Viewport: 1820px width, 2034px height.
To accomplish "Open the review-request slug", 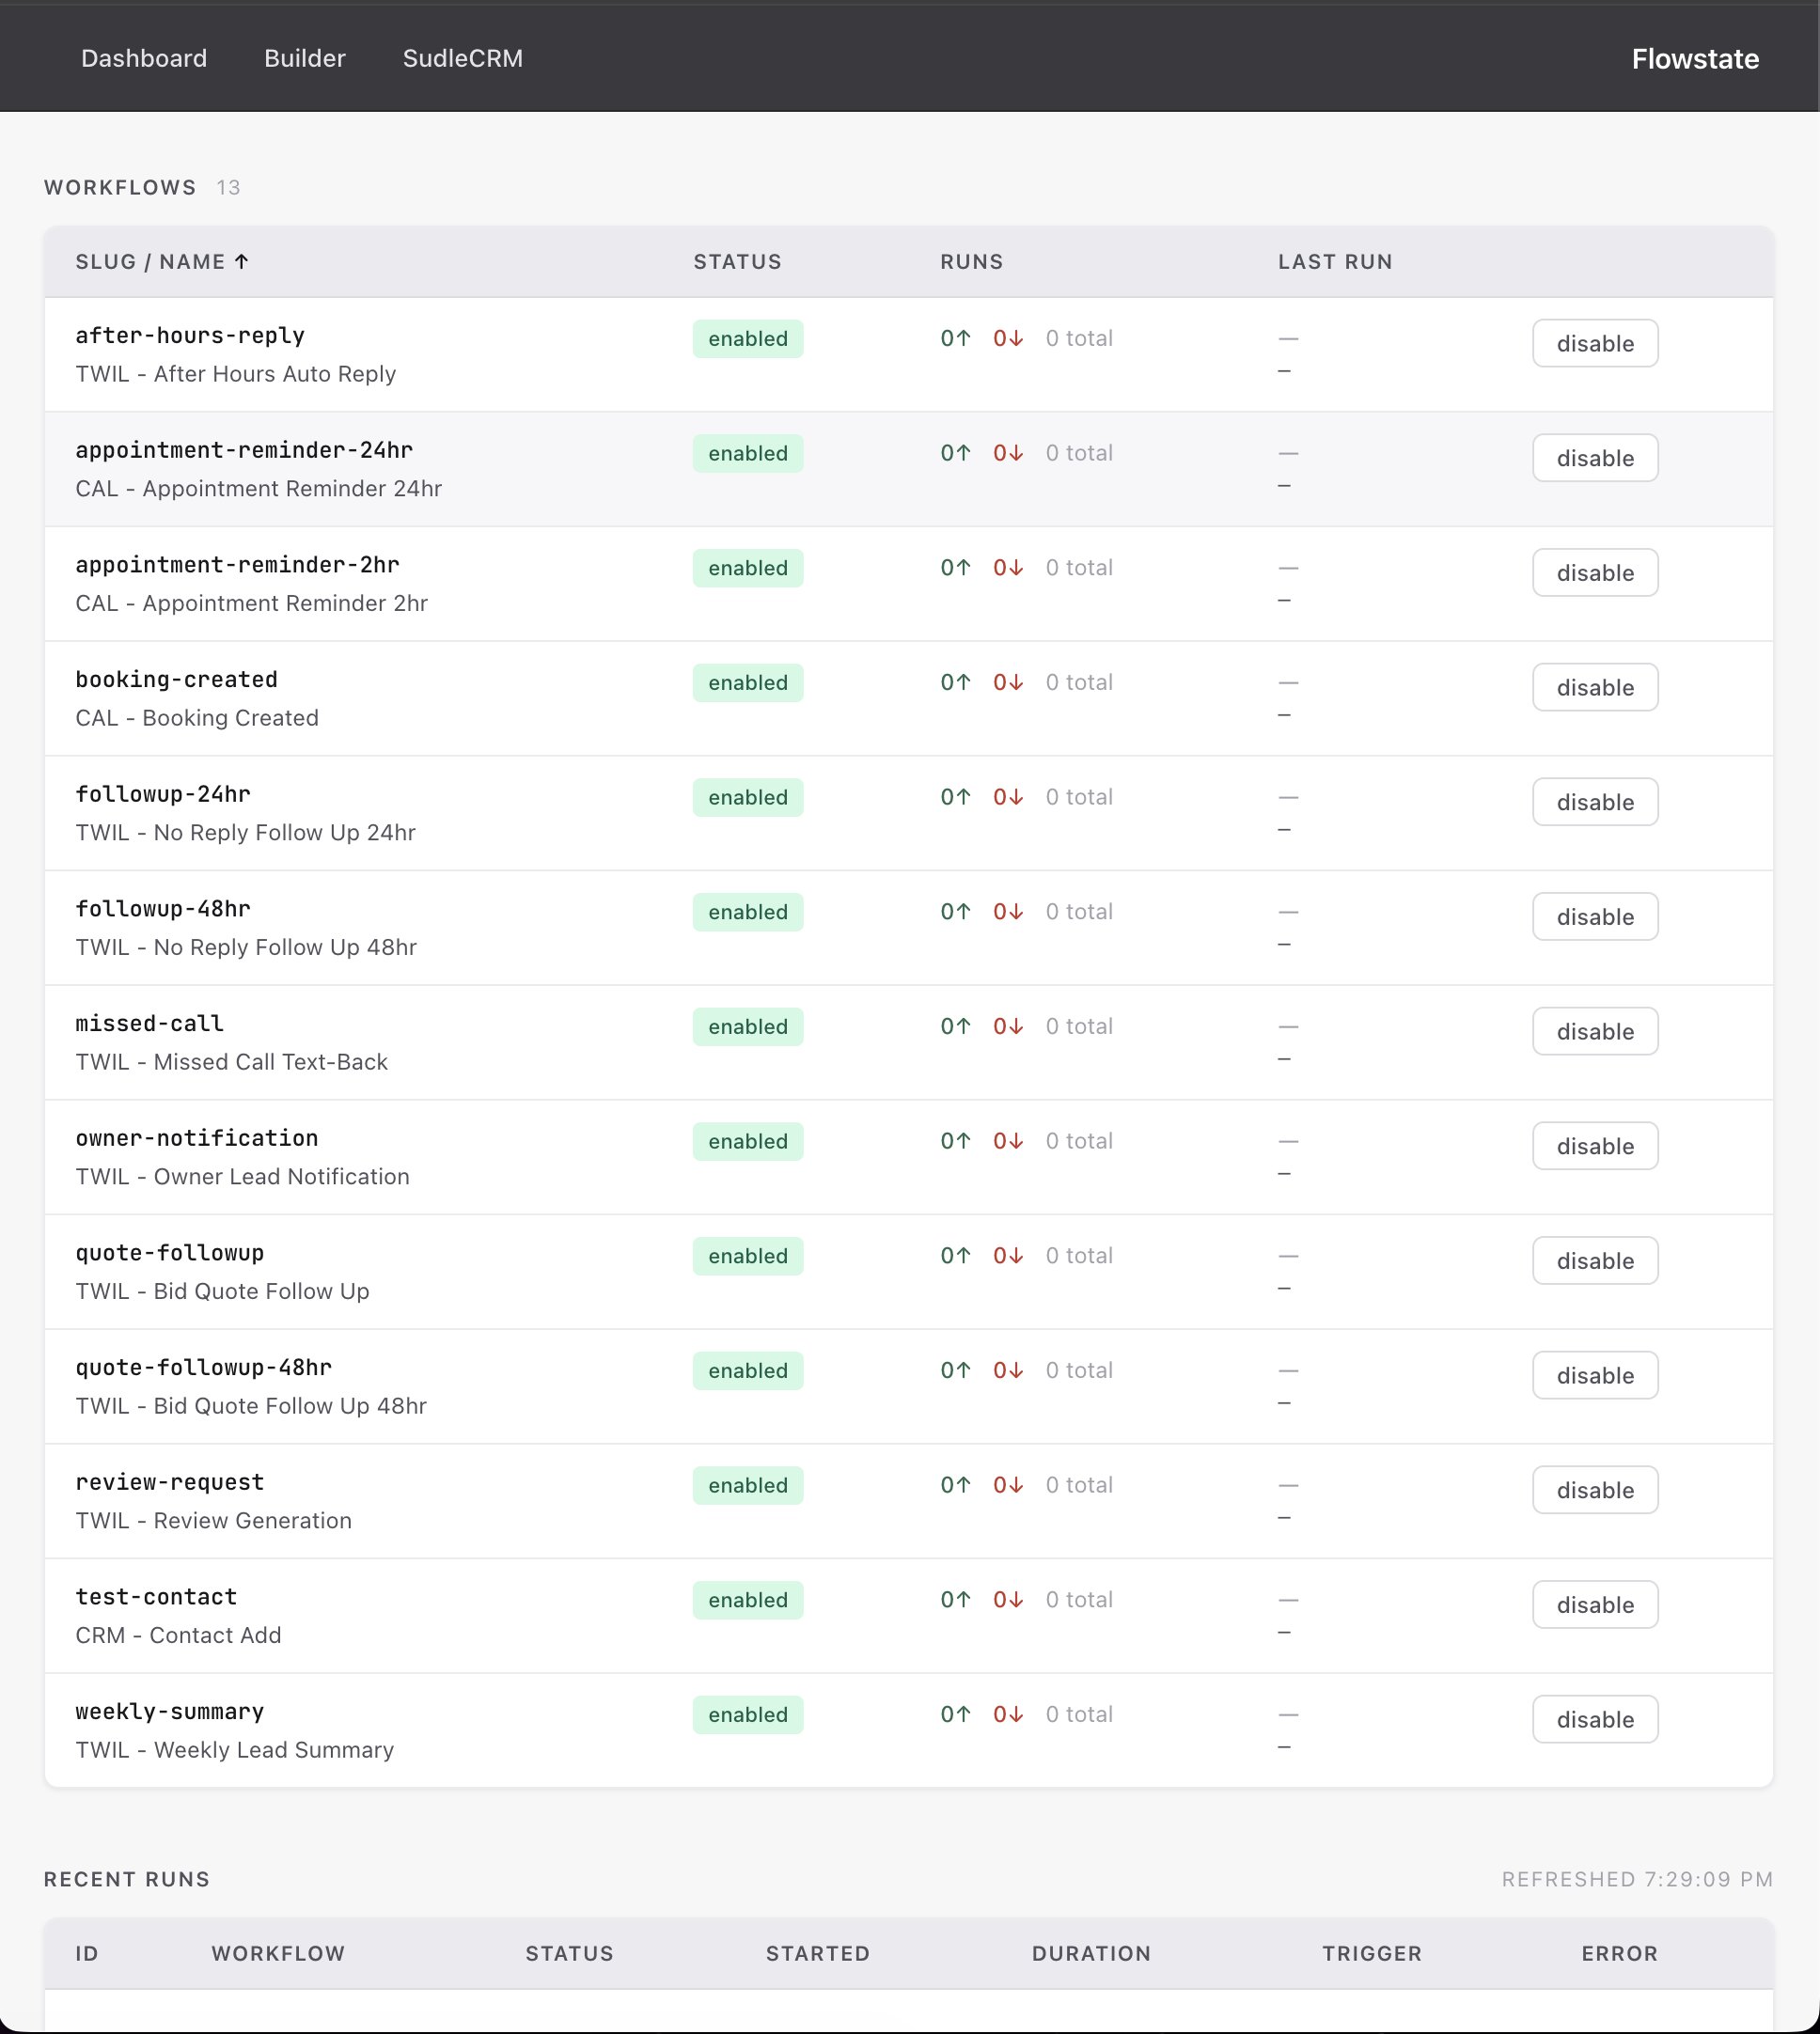I will tap(170, 1482).
